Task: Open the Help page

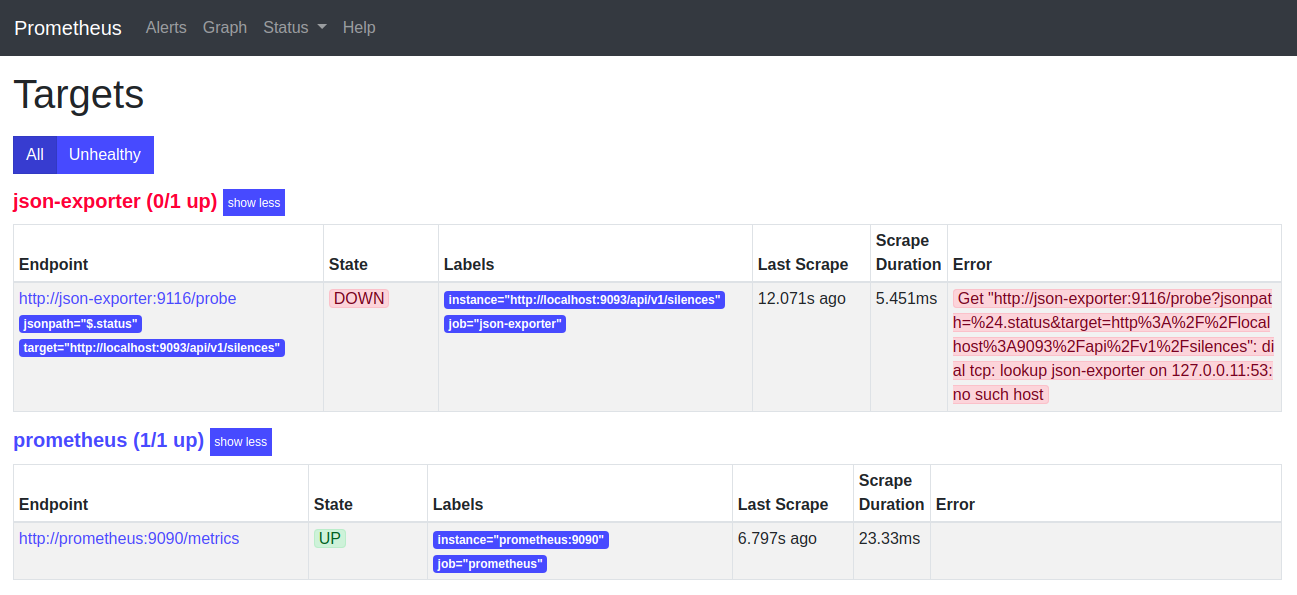Action: click(359, 28)
